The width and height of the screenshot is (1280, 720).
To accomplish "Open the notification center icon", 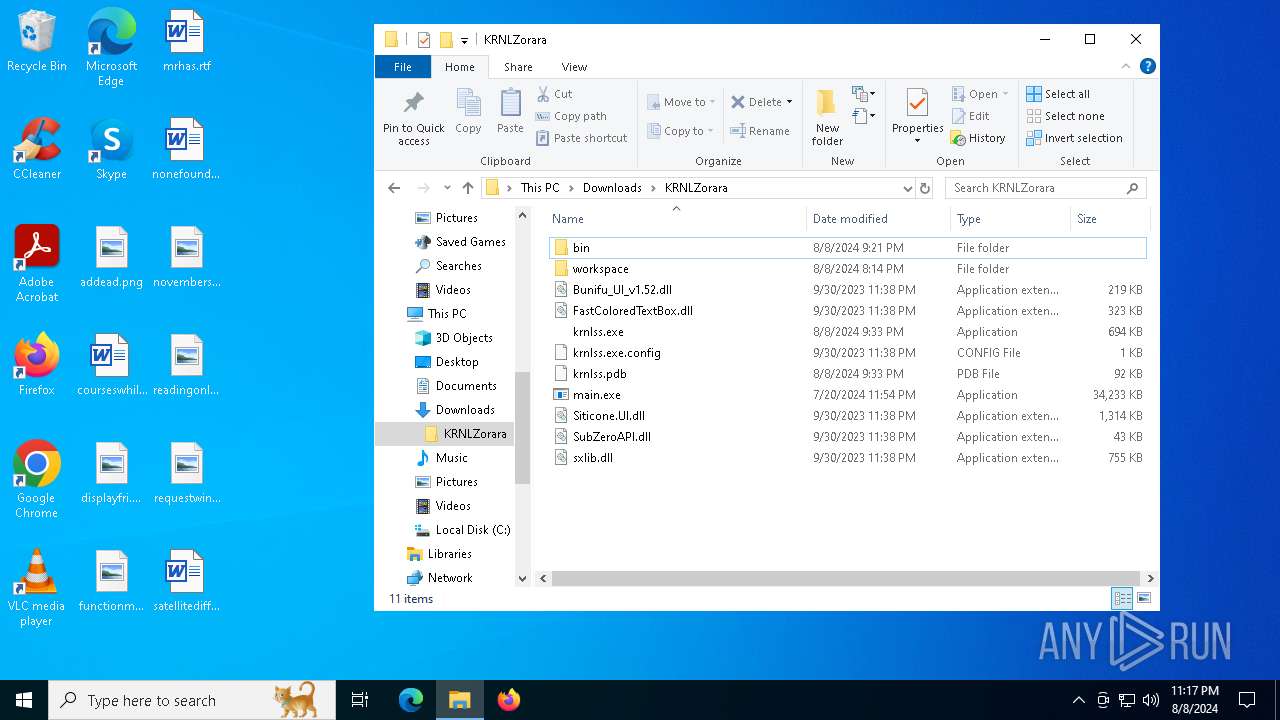I will [x=1247, y=700].
